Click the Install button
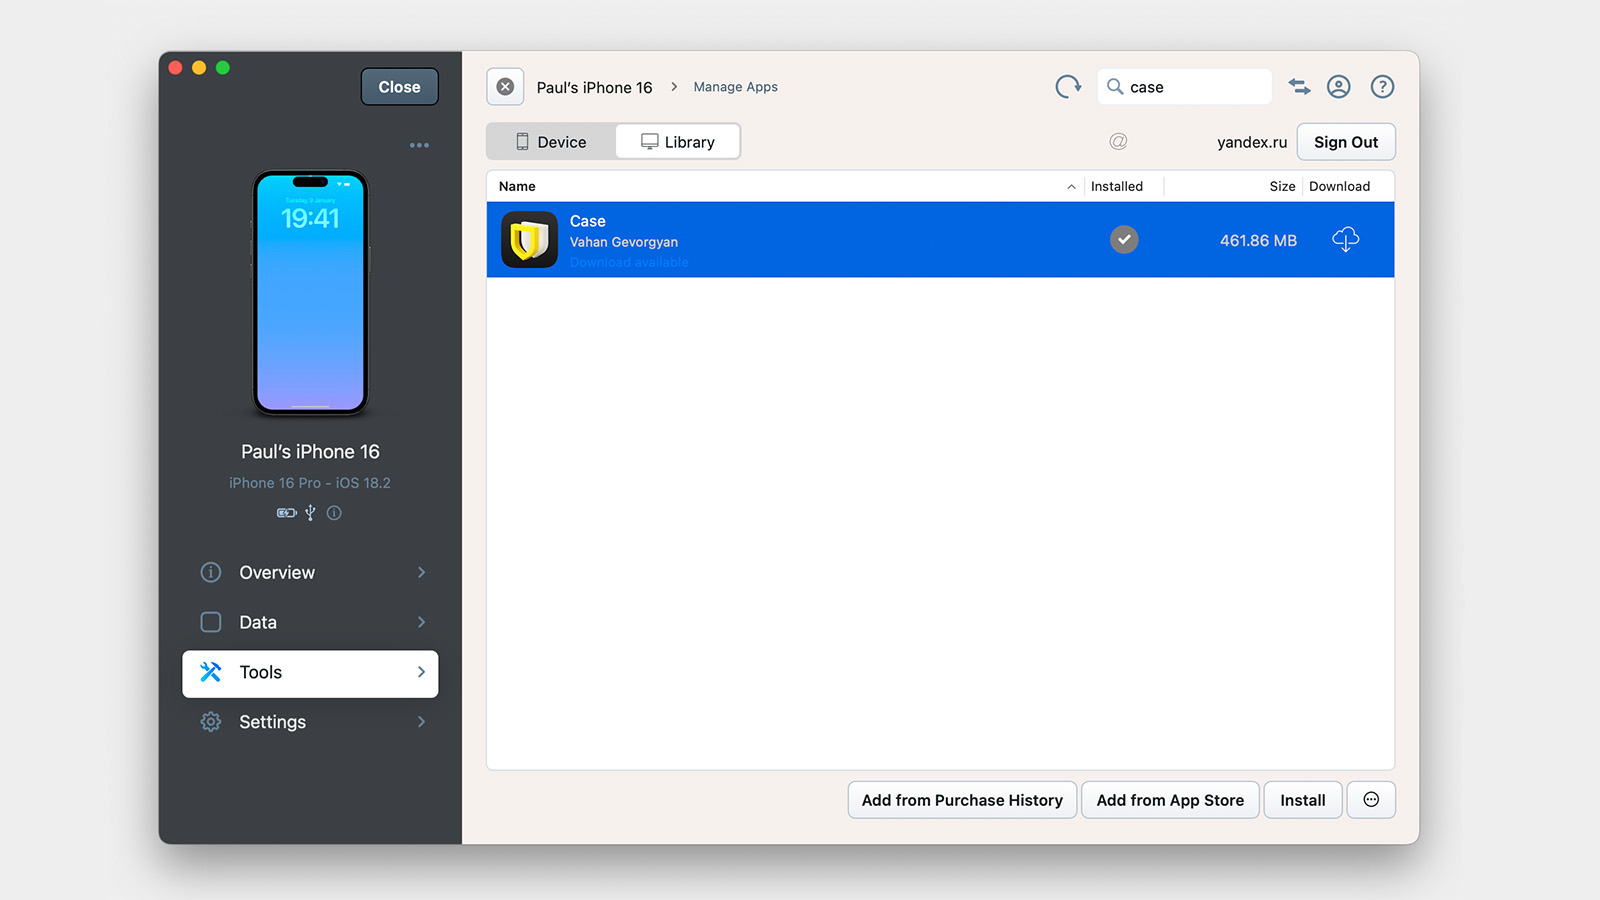The image size is (1600, 900). click(1303, 800)
